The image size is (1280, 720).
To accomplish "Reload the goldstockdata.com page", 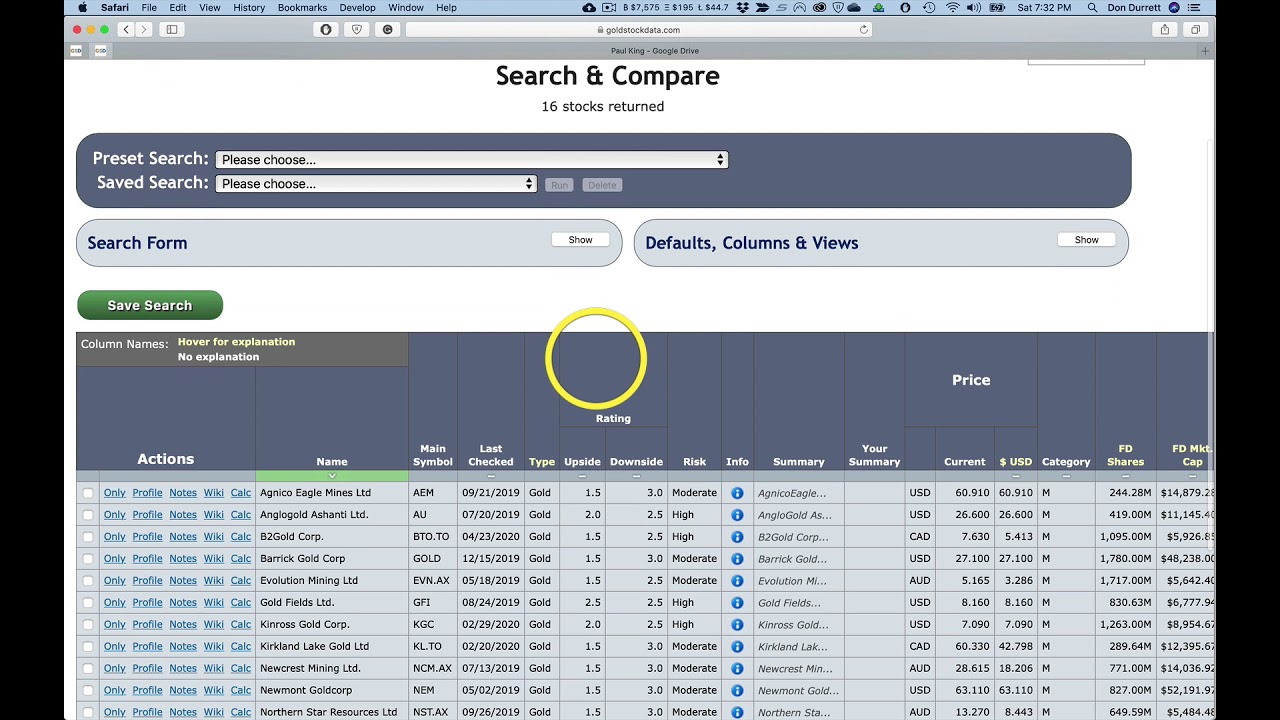I will coord(864,30).
